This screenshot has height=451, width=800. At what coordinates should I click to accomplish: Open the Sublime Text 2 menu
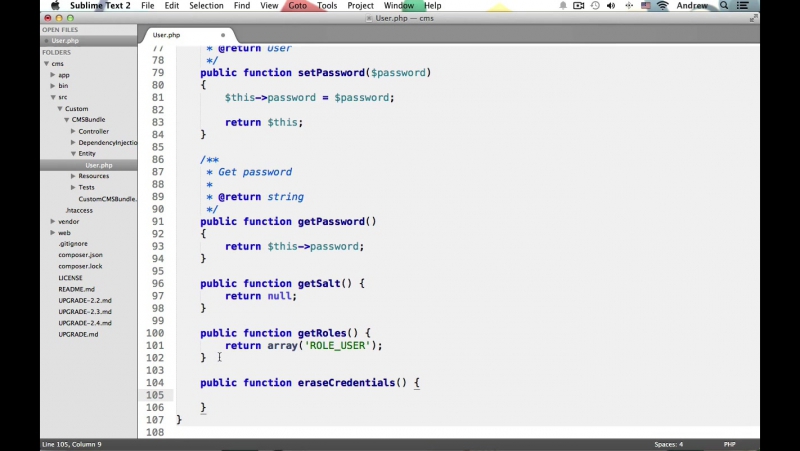point(100,6)
